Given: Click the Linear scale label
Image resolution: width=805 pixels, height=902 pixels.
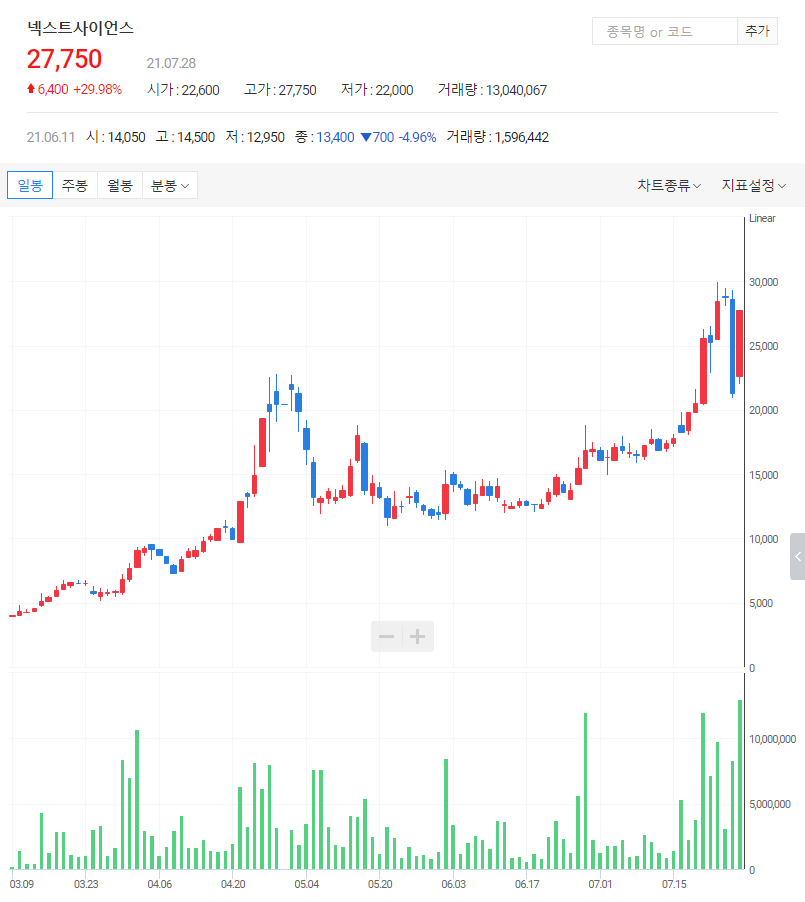Looking at the screenshot, I should click(x=762, y=219).
